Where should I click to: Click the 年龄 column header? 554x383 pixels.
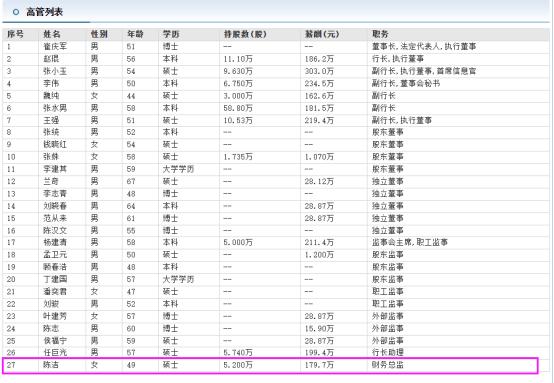point(135,34)
